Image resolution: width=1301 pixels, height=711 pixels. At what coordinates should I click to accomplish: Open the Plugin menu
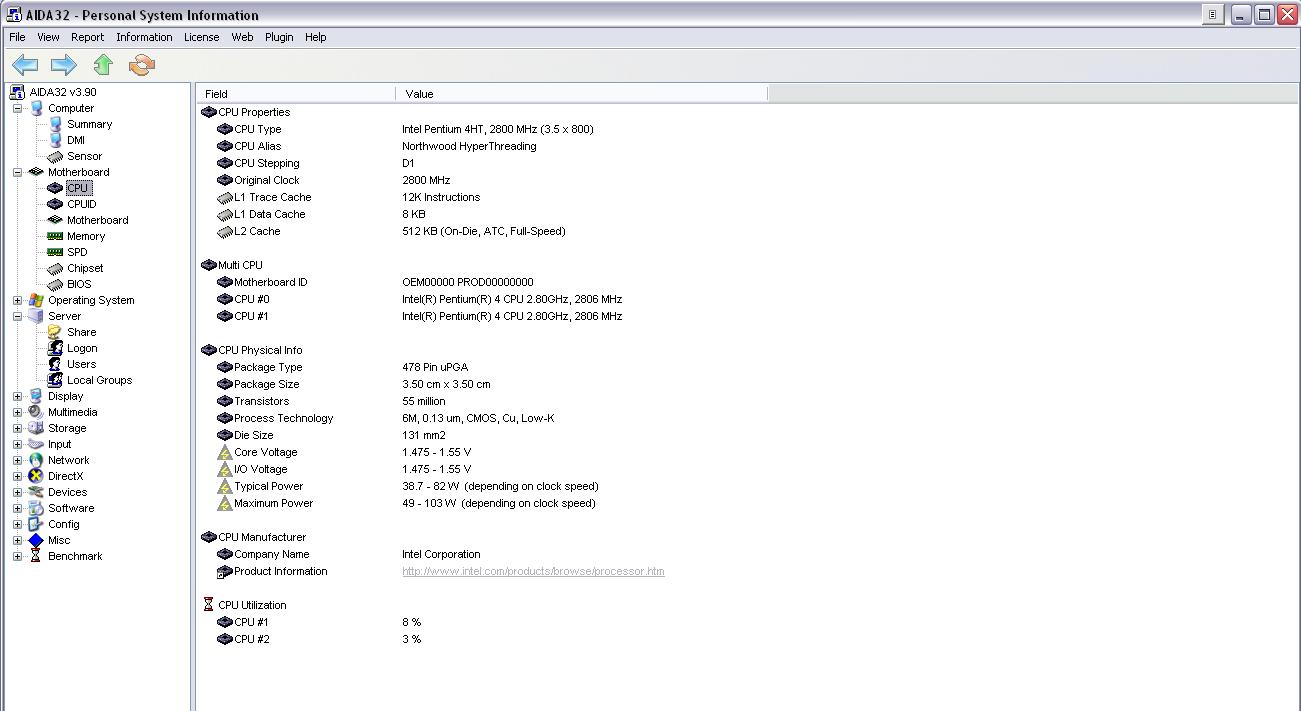(279, 37)
